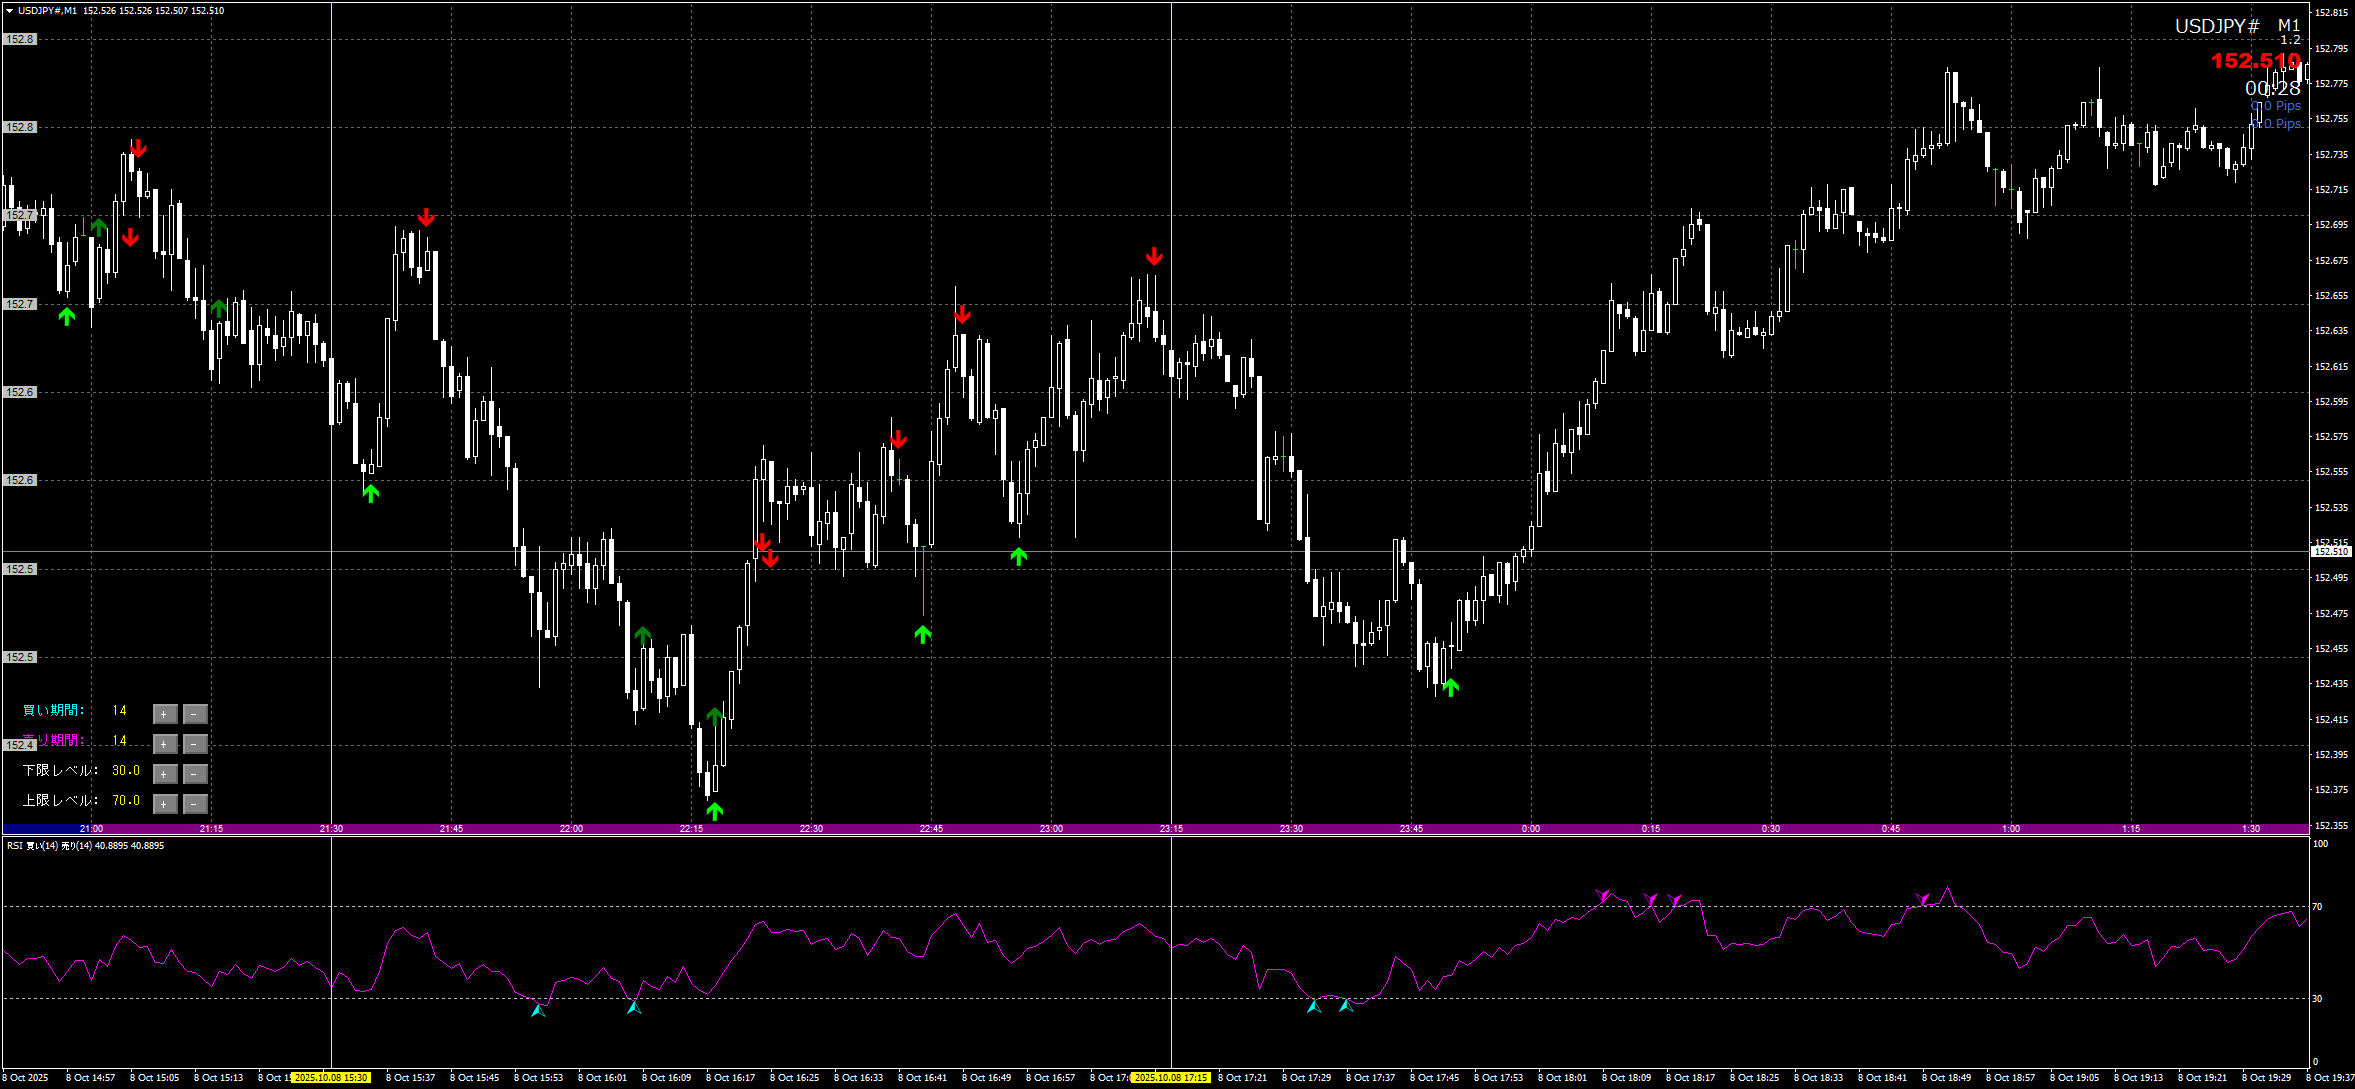Select the leftmost cyan arrow in RSI window
This screenshot has height=1089, width=2355.
tap(538, 1011)
